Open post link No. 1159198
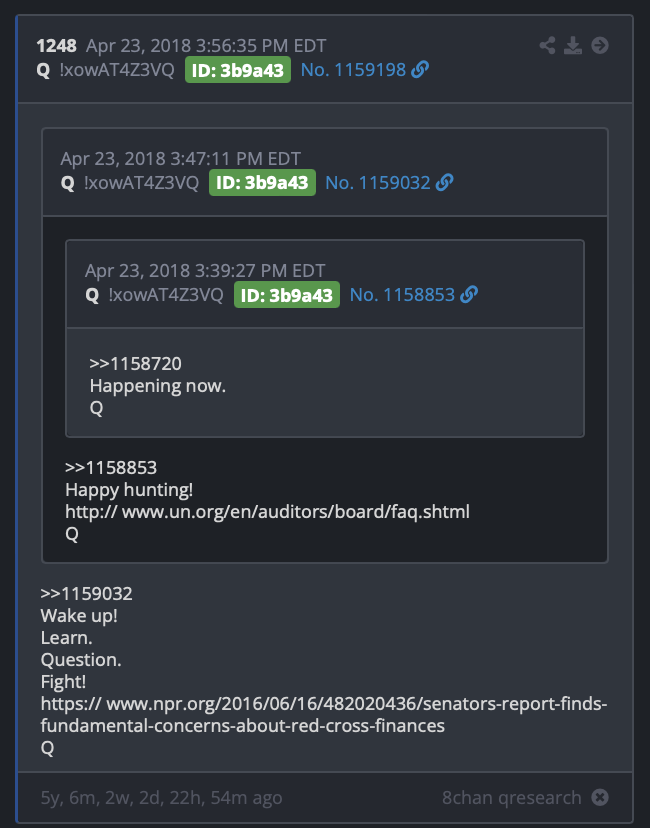Image resolution: width=650 pixels, height=828 pixels. pyautogui.click(x=353, y=70)
